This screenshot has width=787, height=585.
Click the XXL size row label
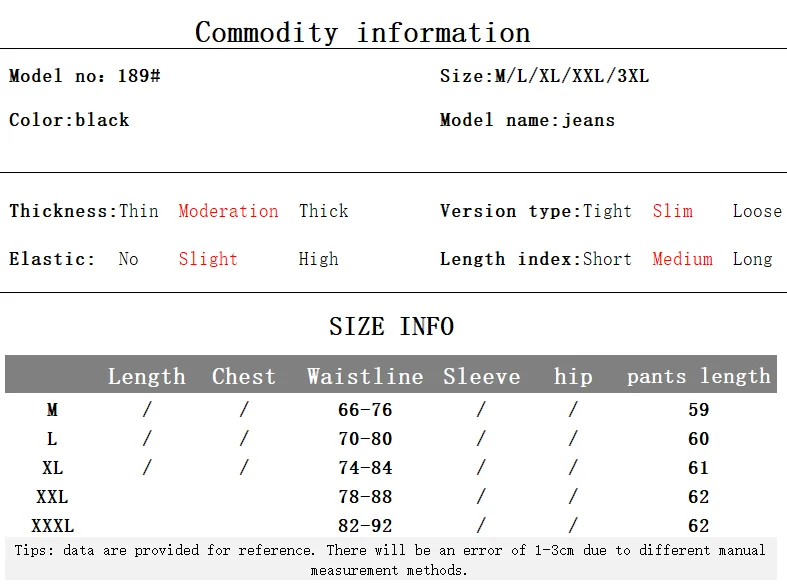click(52, 497)
